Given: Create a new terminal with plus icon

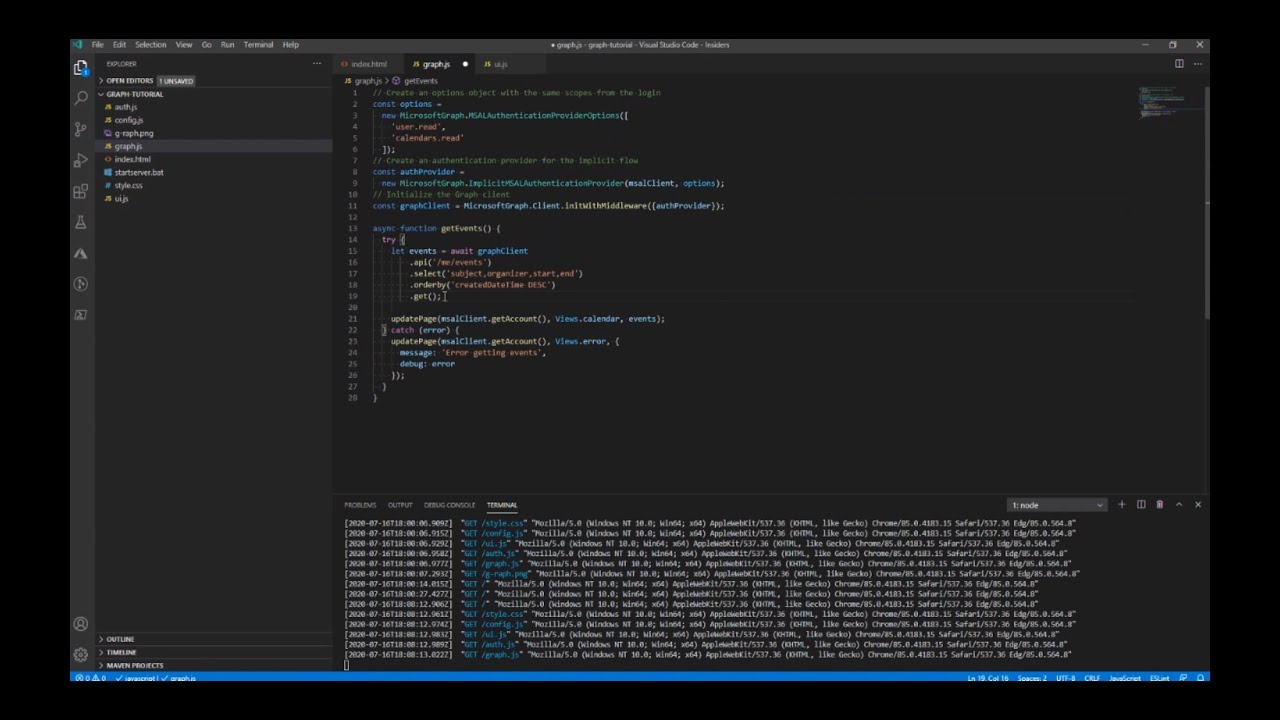Looking at the screenshot, I should tap(1122, 505).
